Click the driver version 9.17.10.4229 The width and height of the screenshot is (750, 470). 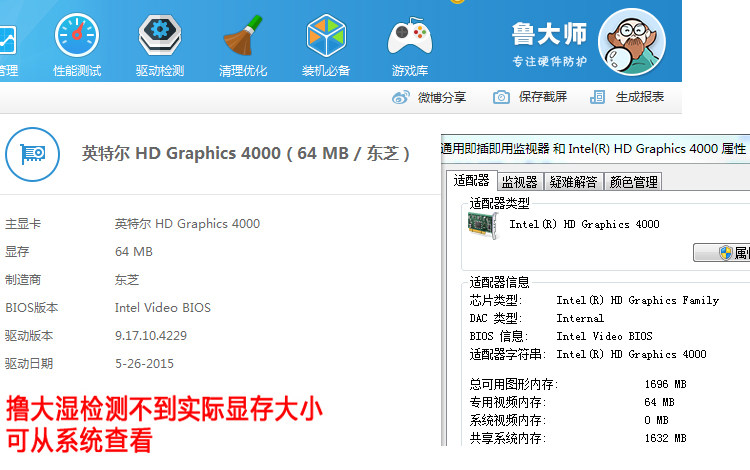point(151,336)
